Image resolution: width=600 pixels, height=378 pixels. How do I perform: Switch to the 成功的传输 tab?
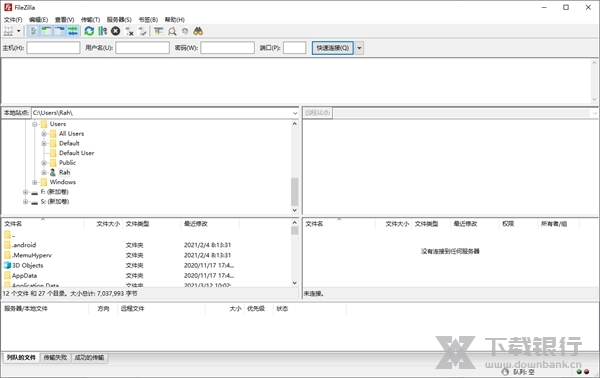(x=89, y=358)
